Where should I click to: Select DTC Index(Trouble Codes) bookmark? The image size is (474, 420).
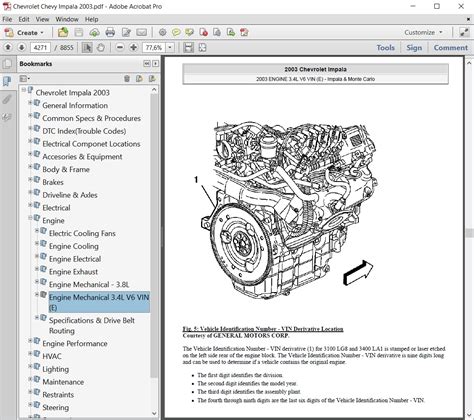click(84, 131)
